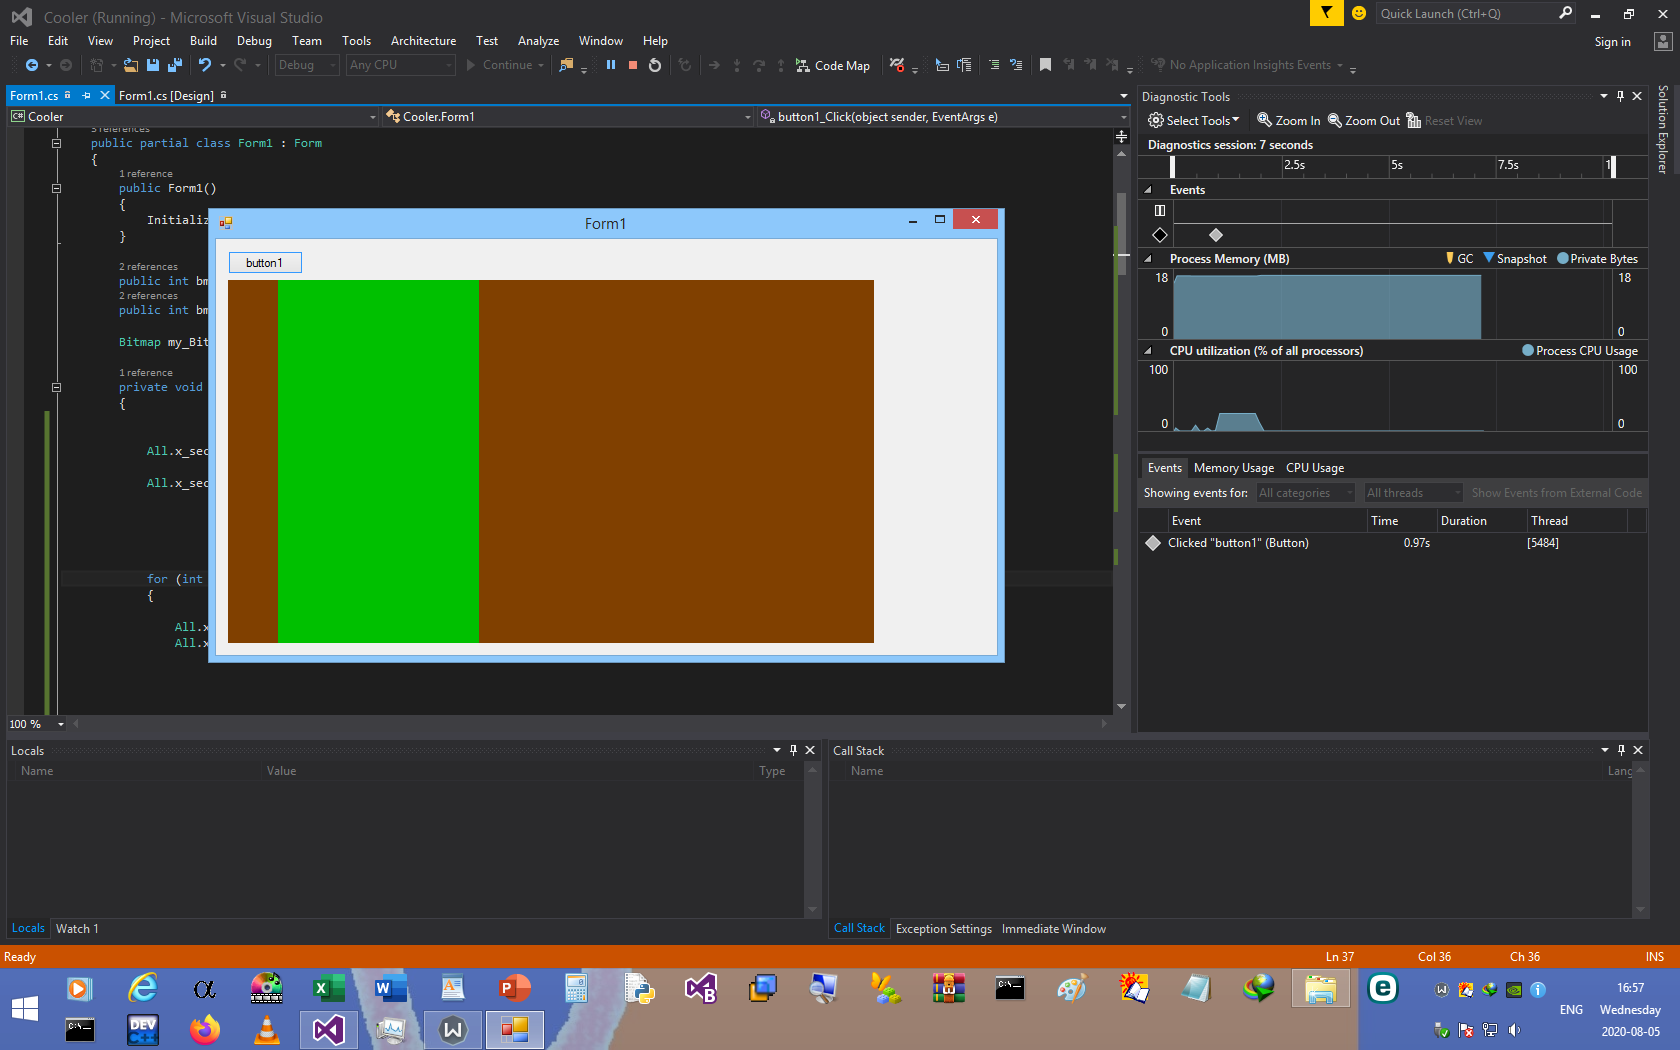Screen dimensions: 1680x1050
Task: Open the Build menu
Action: (203, 41)
